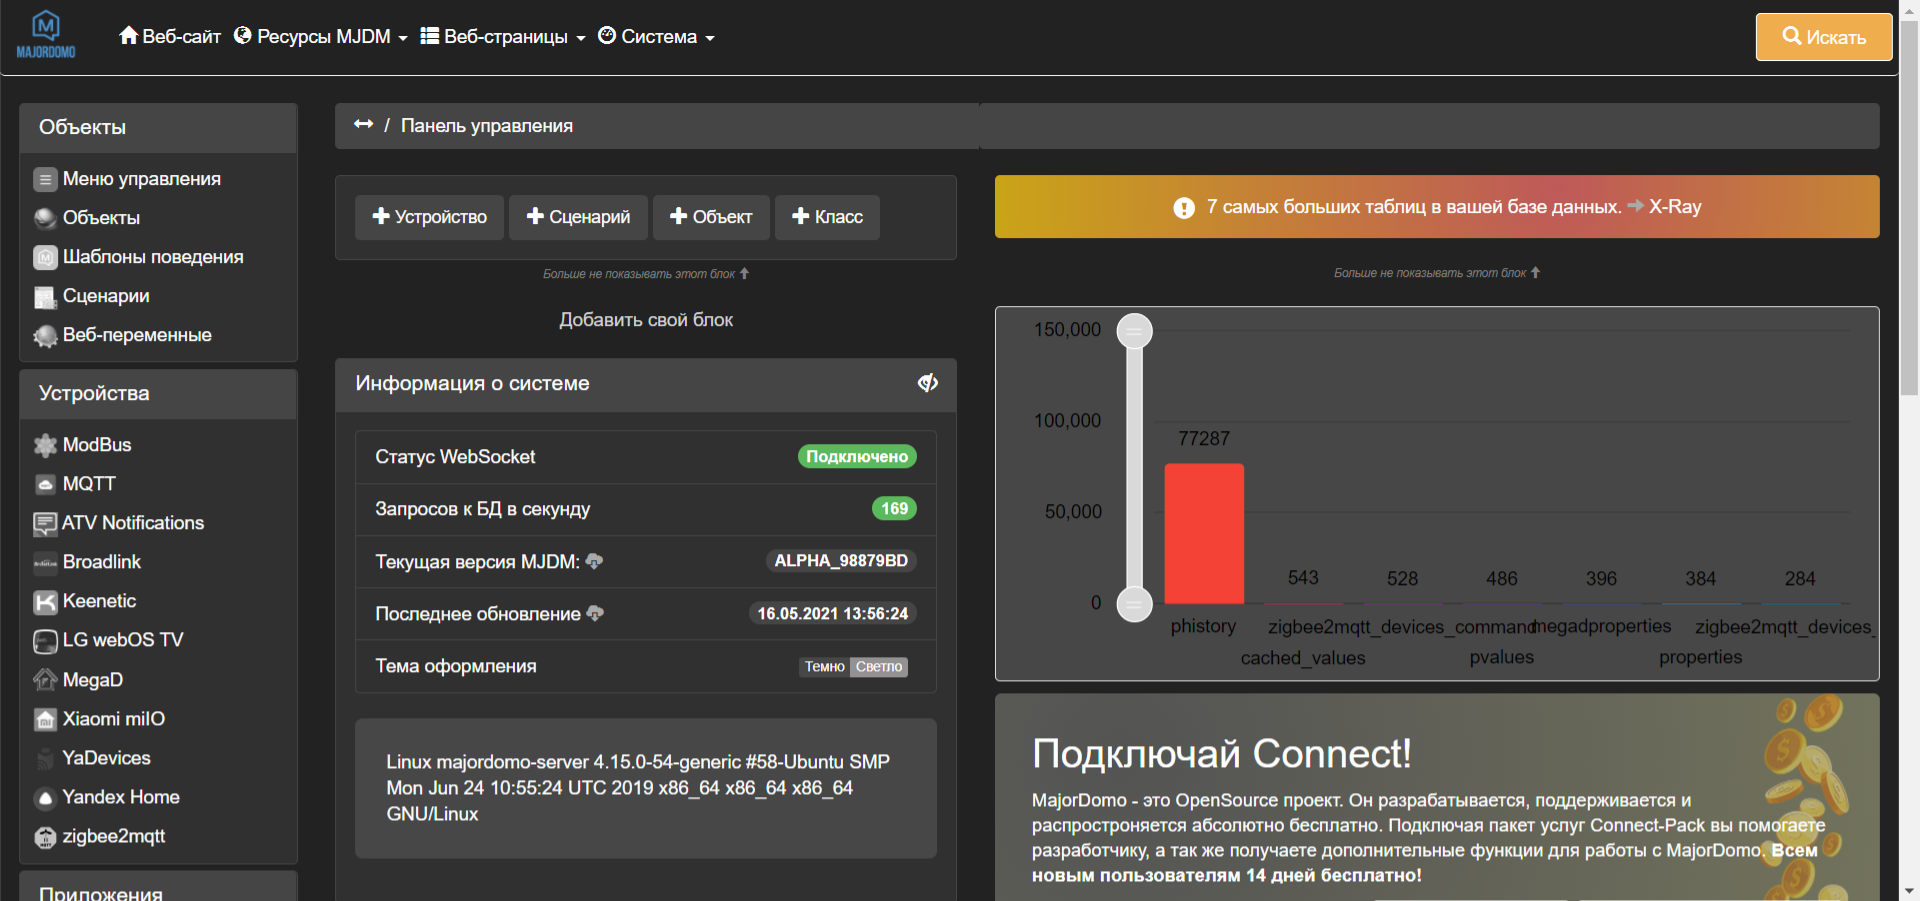The width and height of the screenshot is (1920, 901).
Task: Click the YaDevices icon
Action: (45, 759)
